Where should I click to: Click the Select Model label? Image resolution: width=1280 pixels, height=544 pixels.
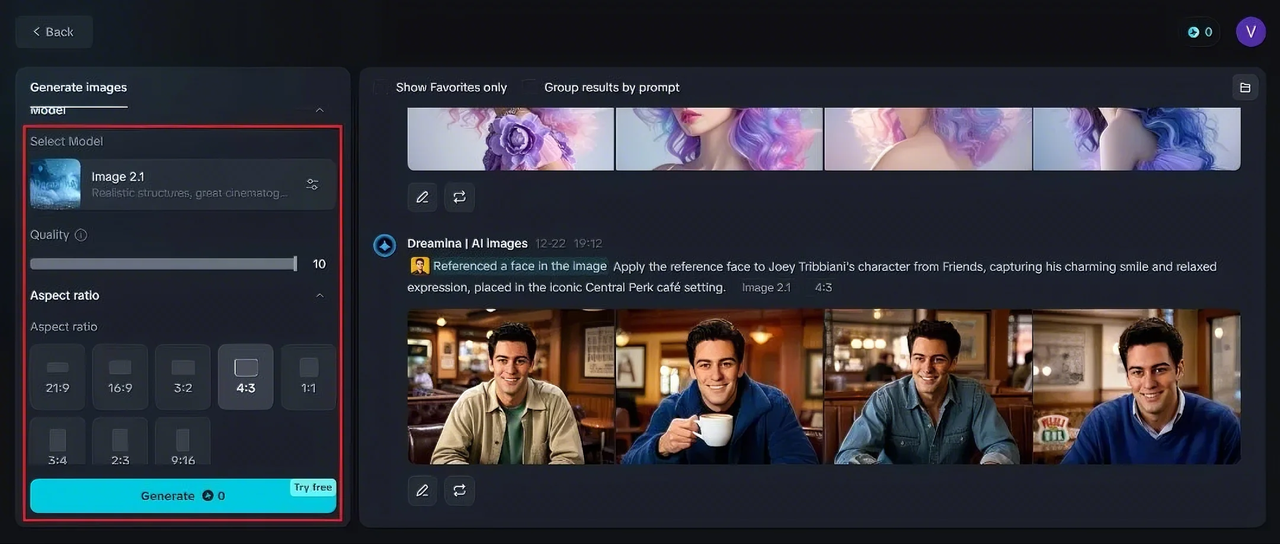pyautogui.click(x=66, y=141)
